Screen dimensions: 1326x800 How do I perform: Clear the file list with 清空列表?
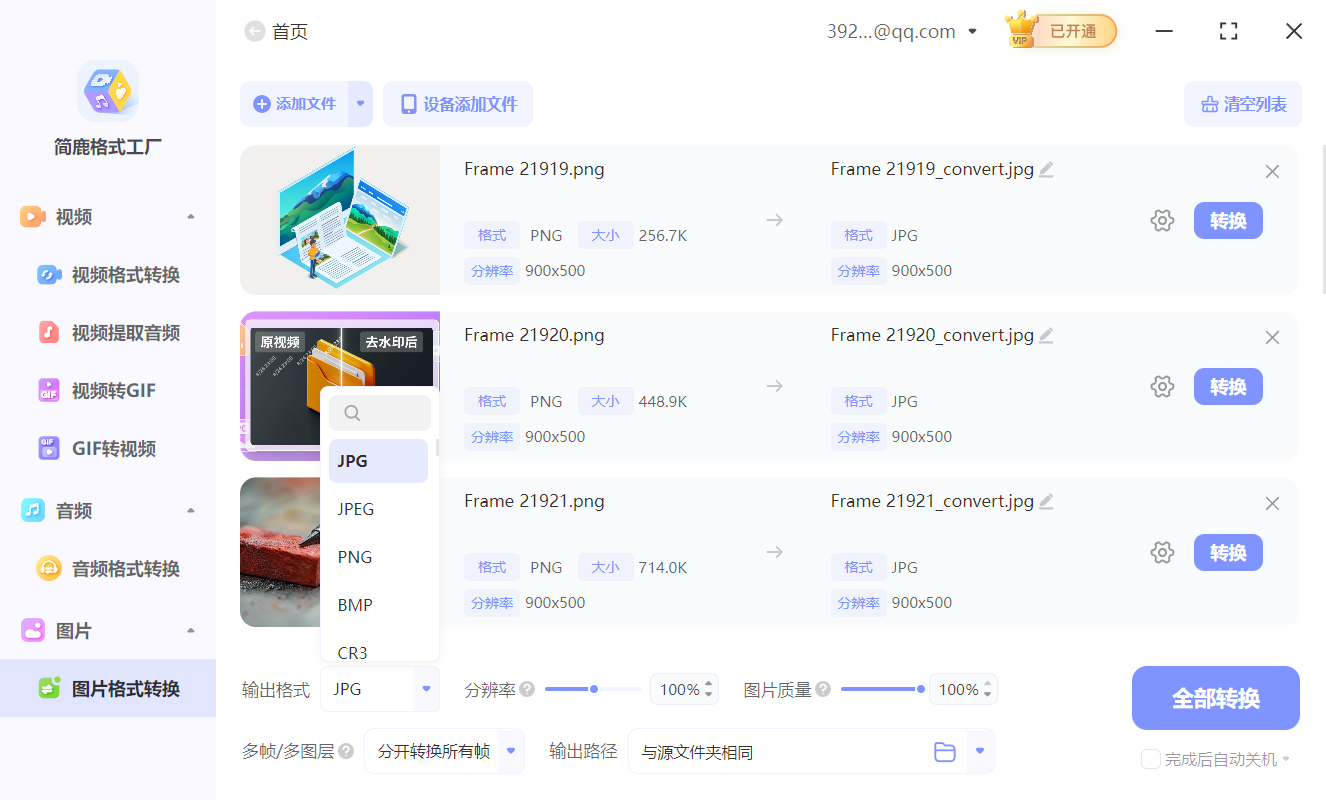pos(1242,104)
